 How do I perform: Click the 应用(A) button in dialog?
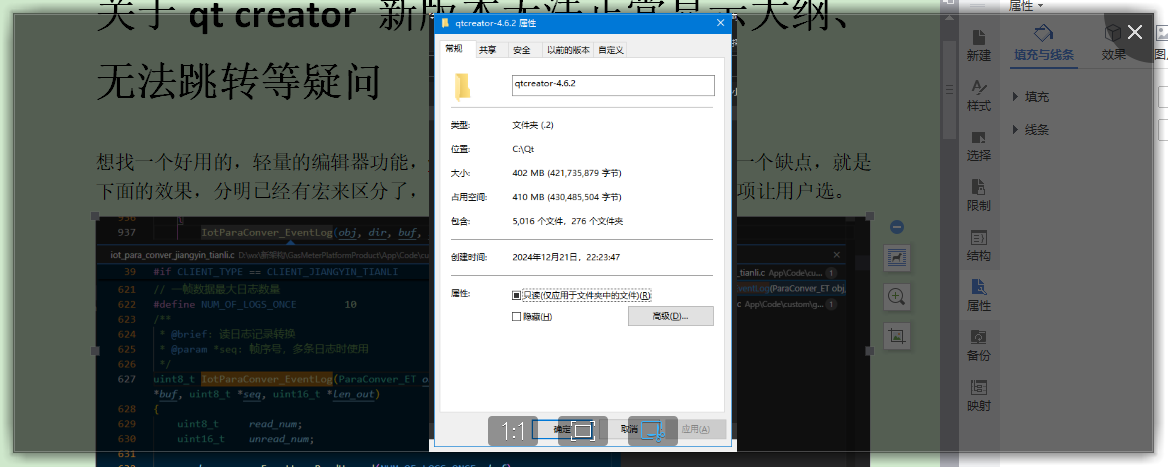pos(694,429)
